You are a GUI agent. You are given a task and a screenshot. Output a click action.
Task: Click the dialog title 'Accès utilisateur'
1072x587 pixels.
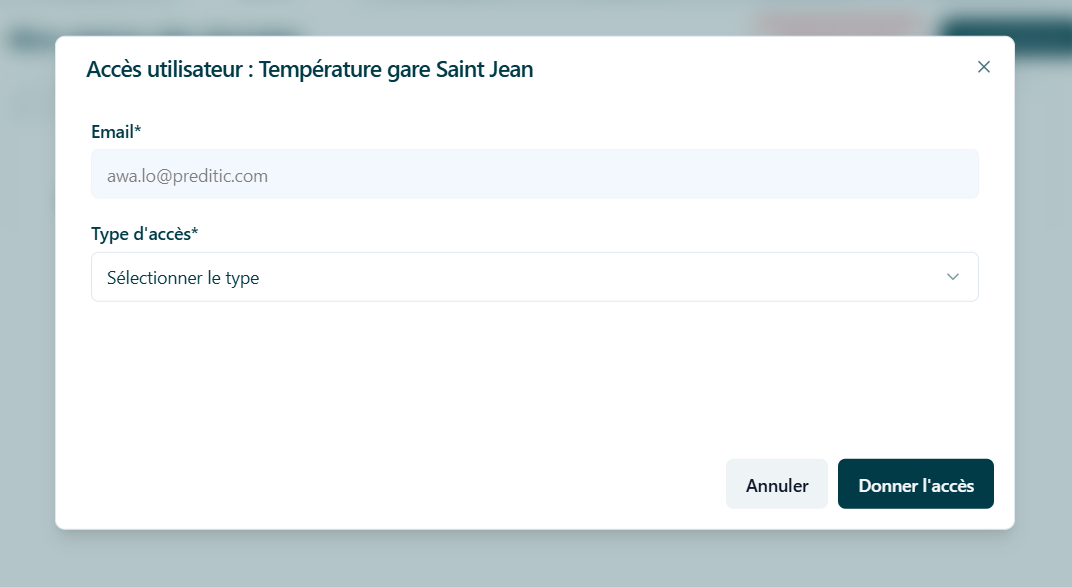164,69
